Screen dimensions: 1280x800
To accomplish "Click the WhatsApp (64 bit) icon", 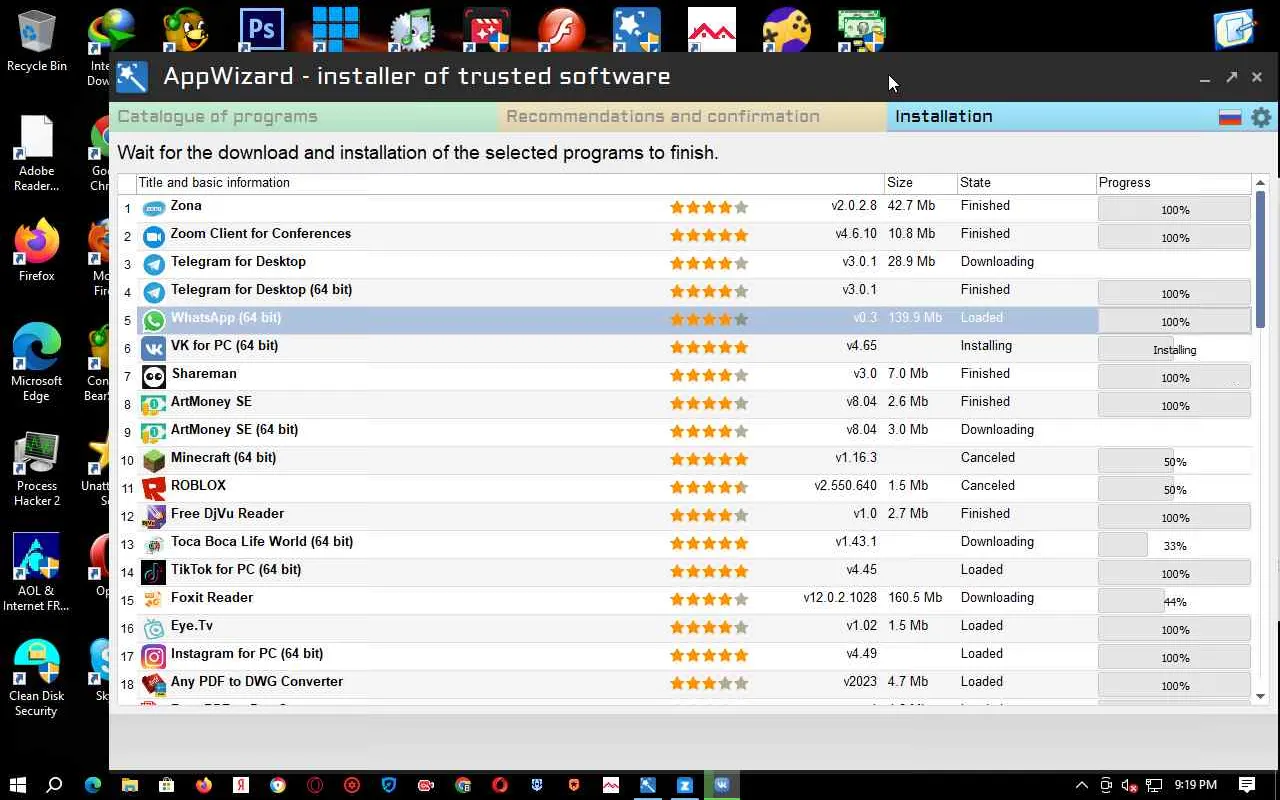I will [x=153, y=320].
